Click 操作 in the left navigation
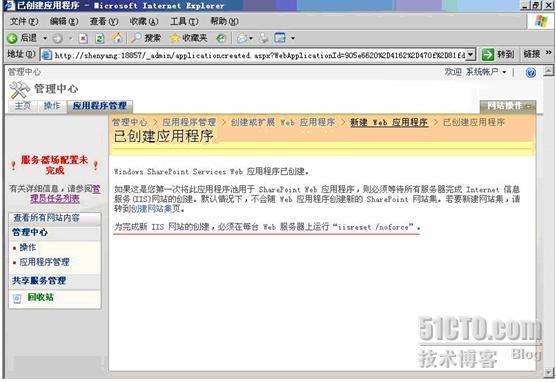Image resolution: width=556 pixels, height=382 pixels. [27, 248]
